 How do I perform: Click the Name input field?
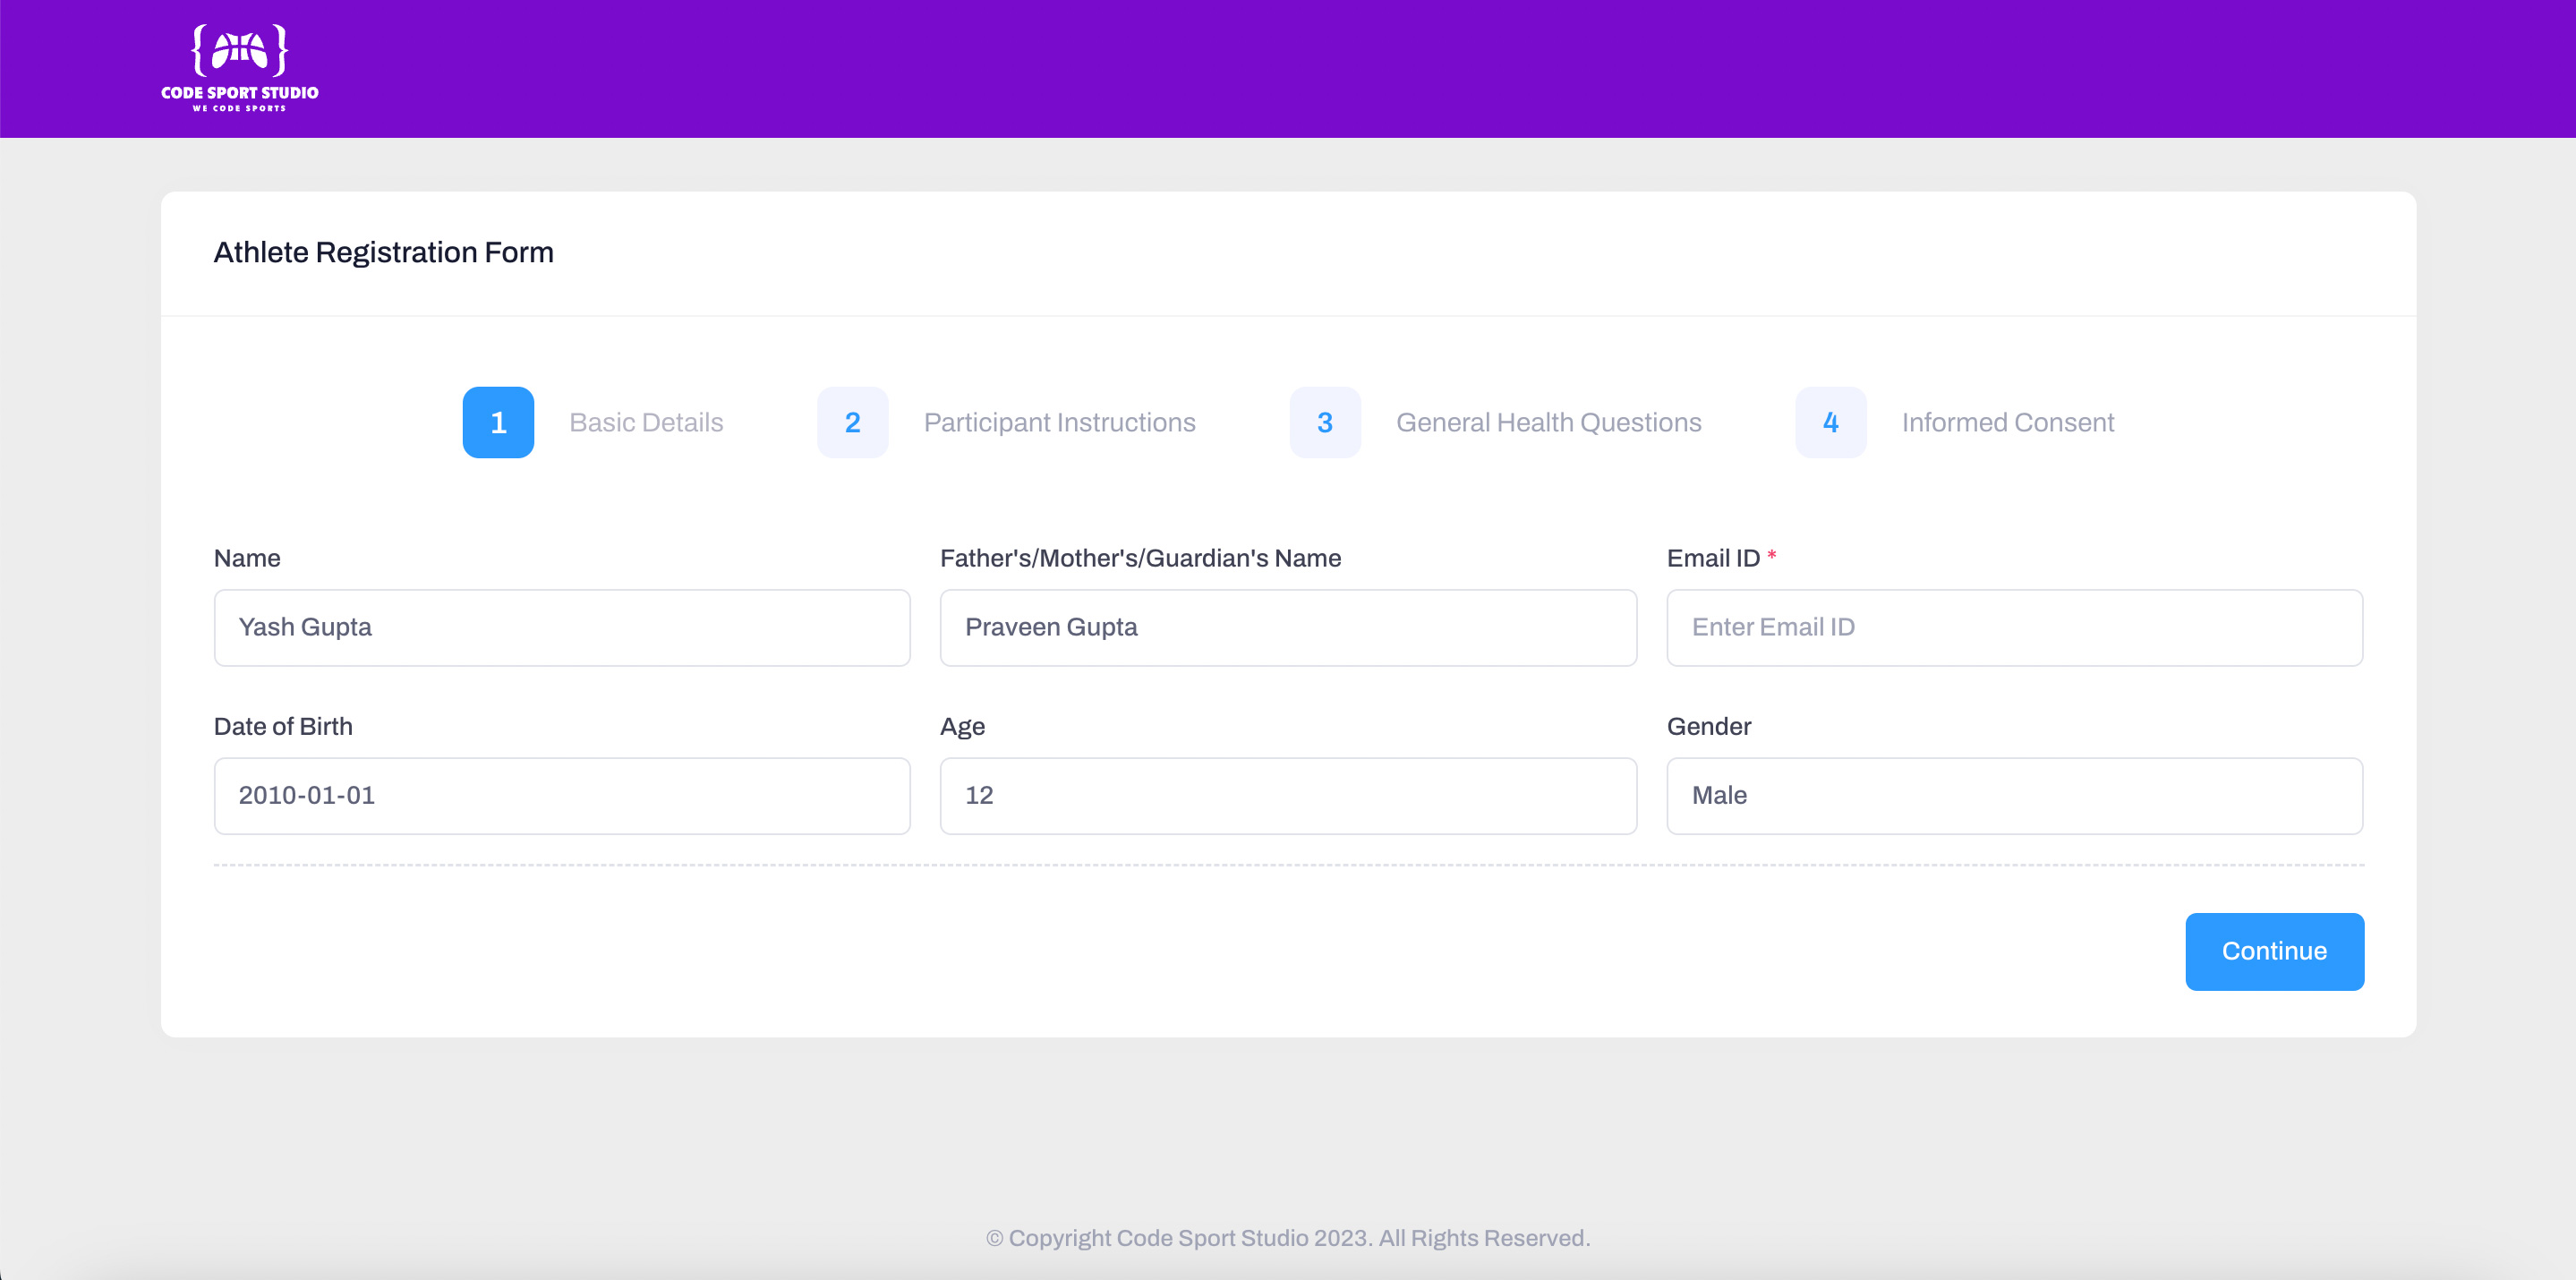562,627
